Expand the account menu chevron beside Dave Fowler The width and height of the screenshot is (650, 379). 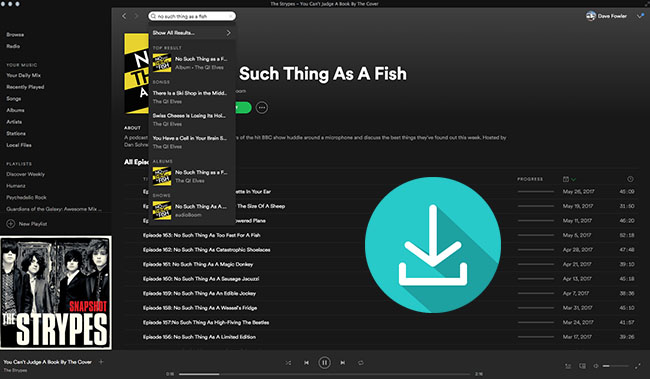point(640,16)
